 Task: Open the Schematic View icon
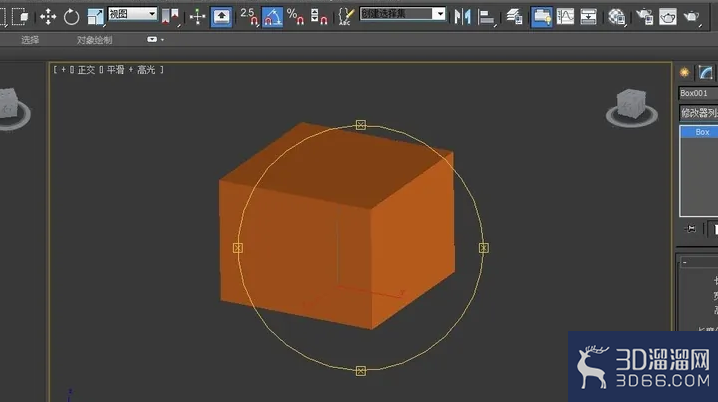[x=588, y=17]
